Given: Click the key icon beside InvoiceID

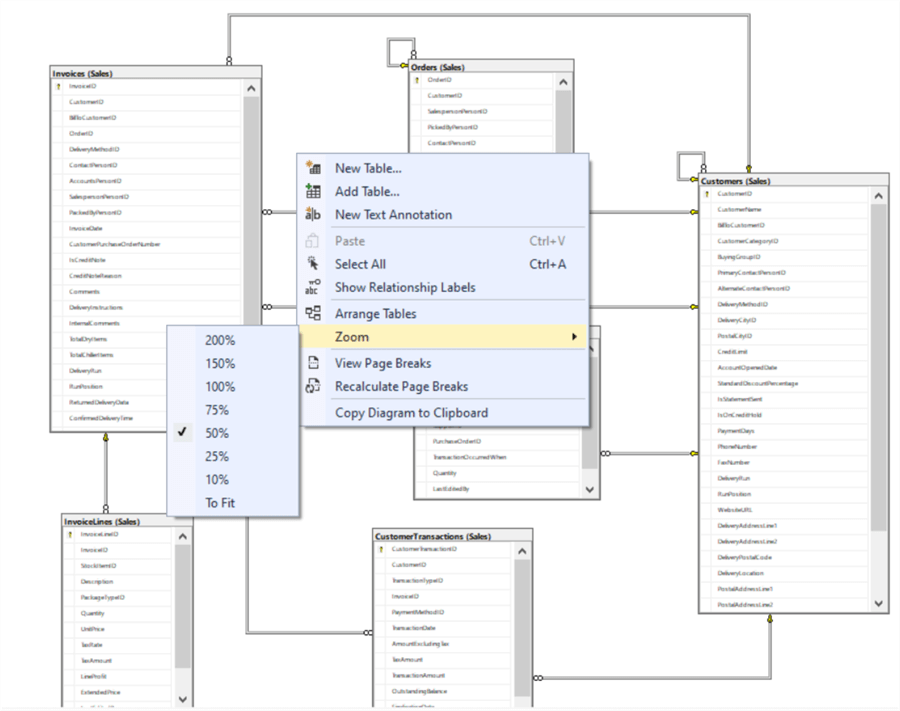Looking at the screenshot, I should tap(57, 86).
